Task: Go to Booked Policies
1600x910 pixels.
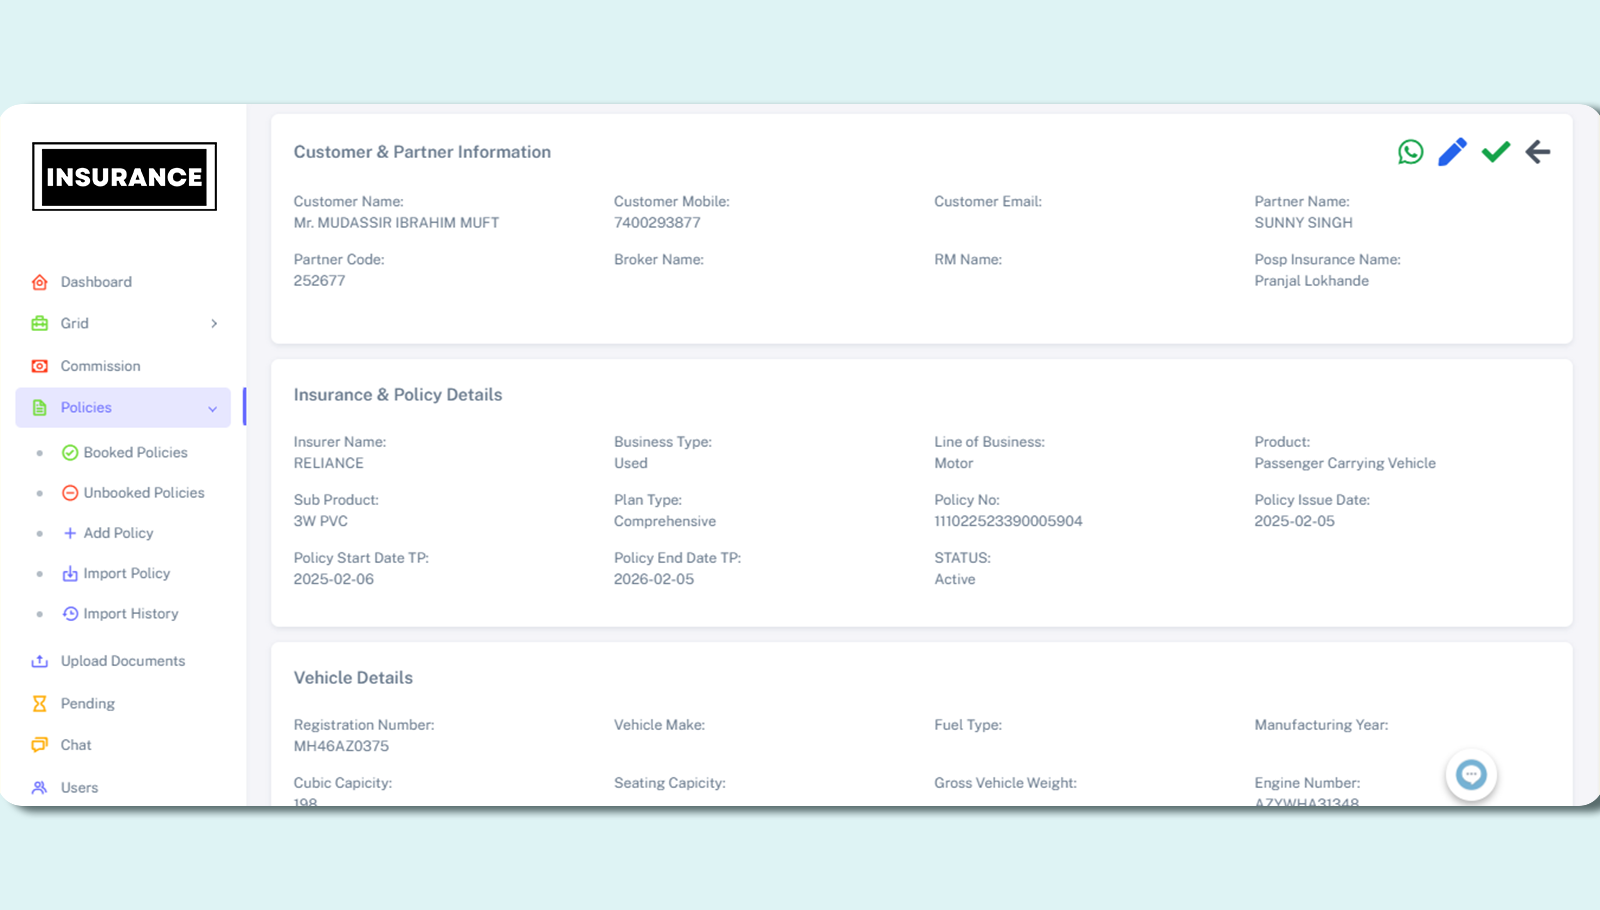Action: [135, 453]
